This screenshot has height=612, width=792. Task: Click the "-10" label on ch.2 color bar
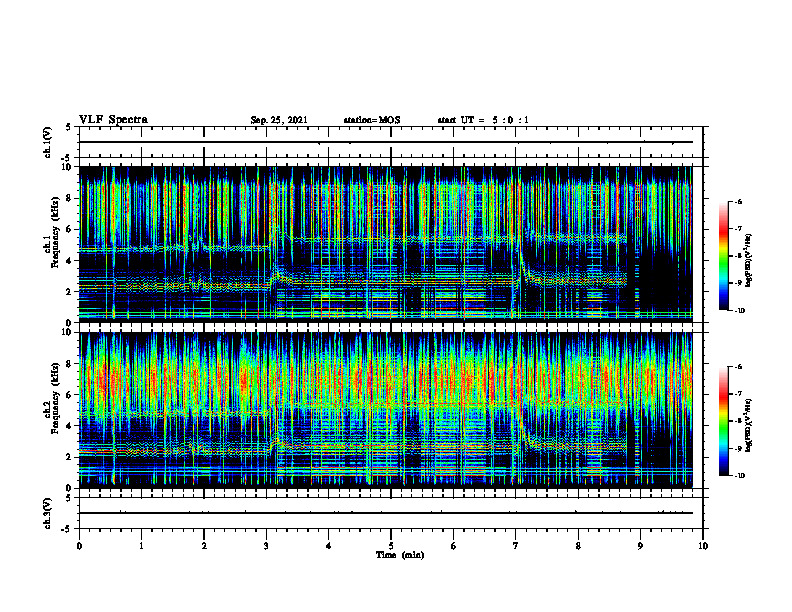point(738,476)
